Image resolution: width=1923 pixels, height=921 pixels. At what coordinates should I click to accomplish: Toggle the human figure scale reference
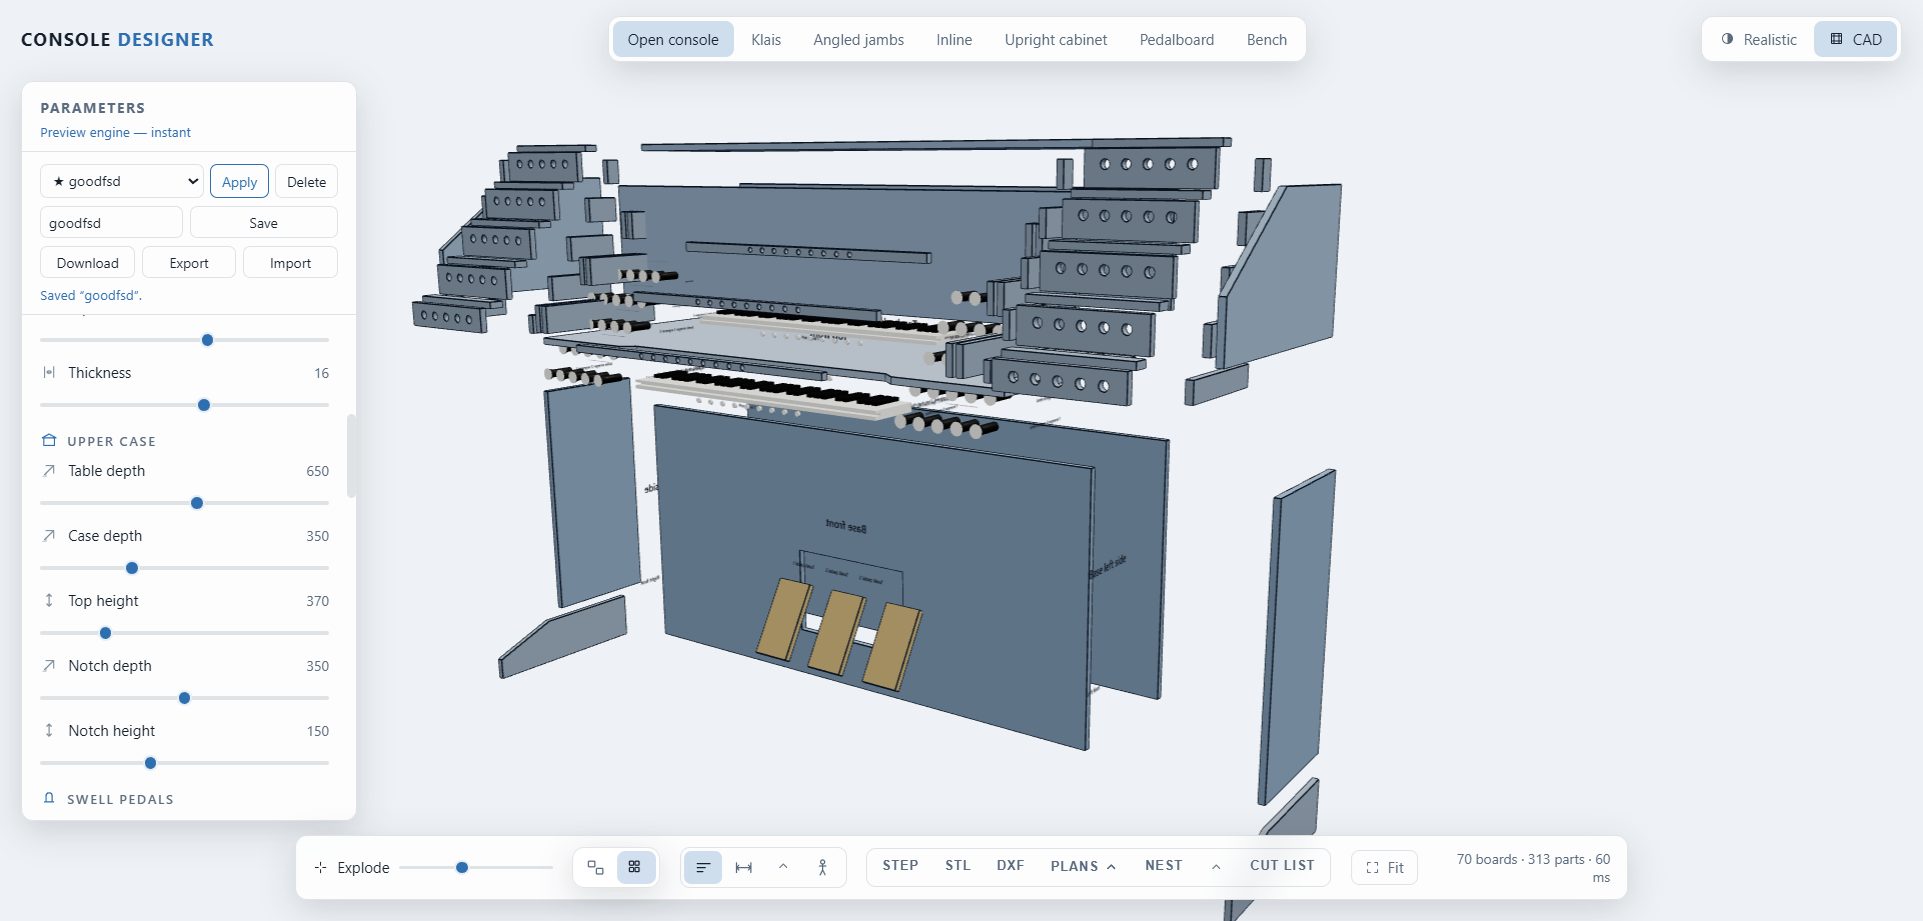click(822, 867)
